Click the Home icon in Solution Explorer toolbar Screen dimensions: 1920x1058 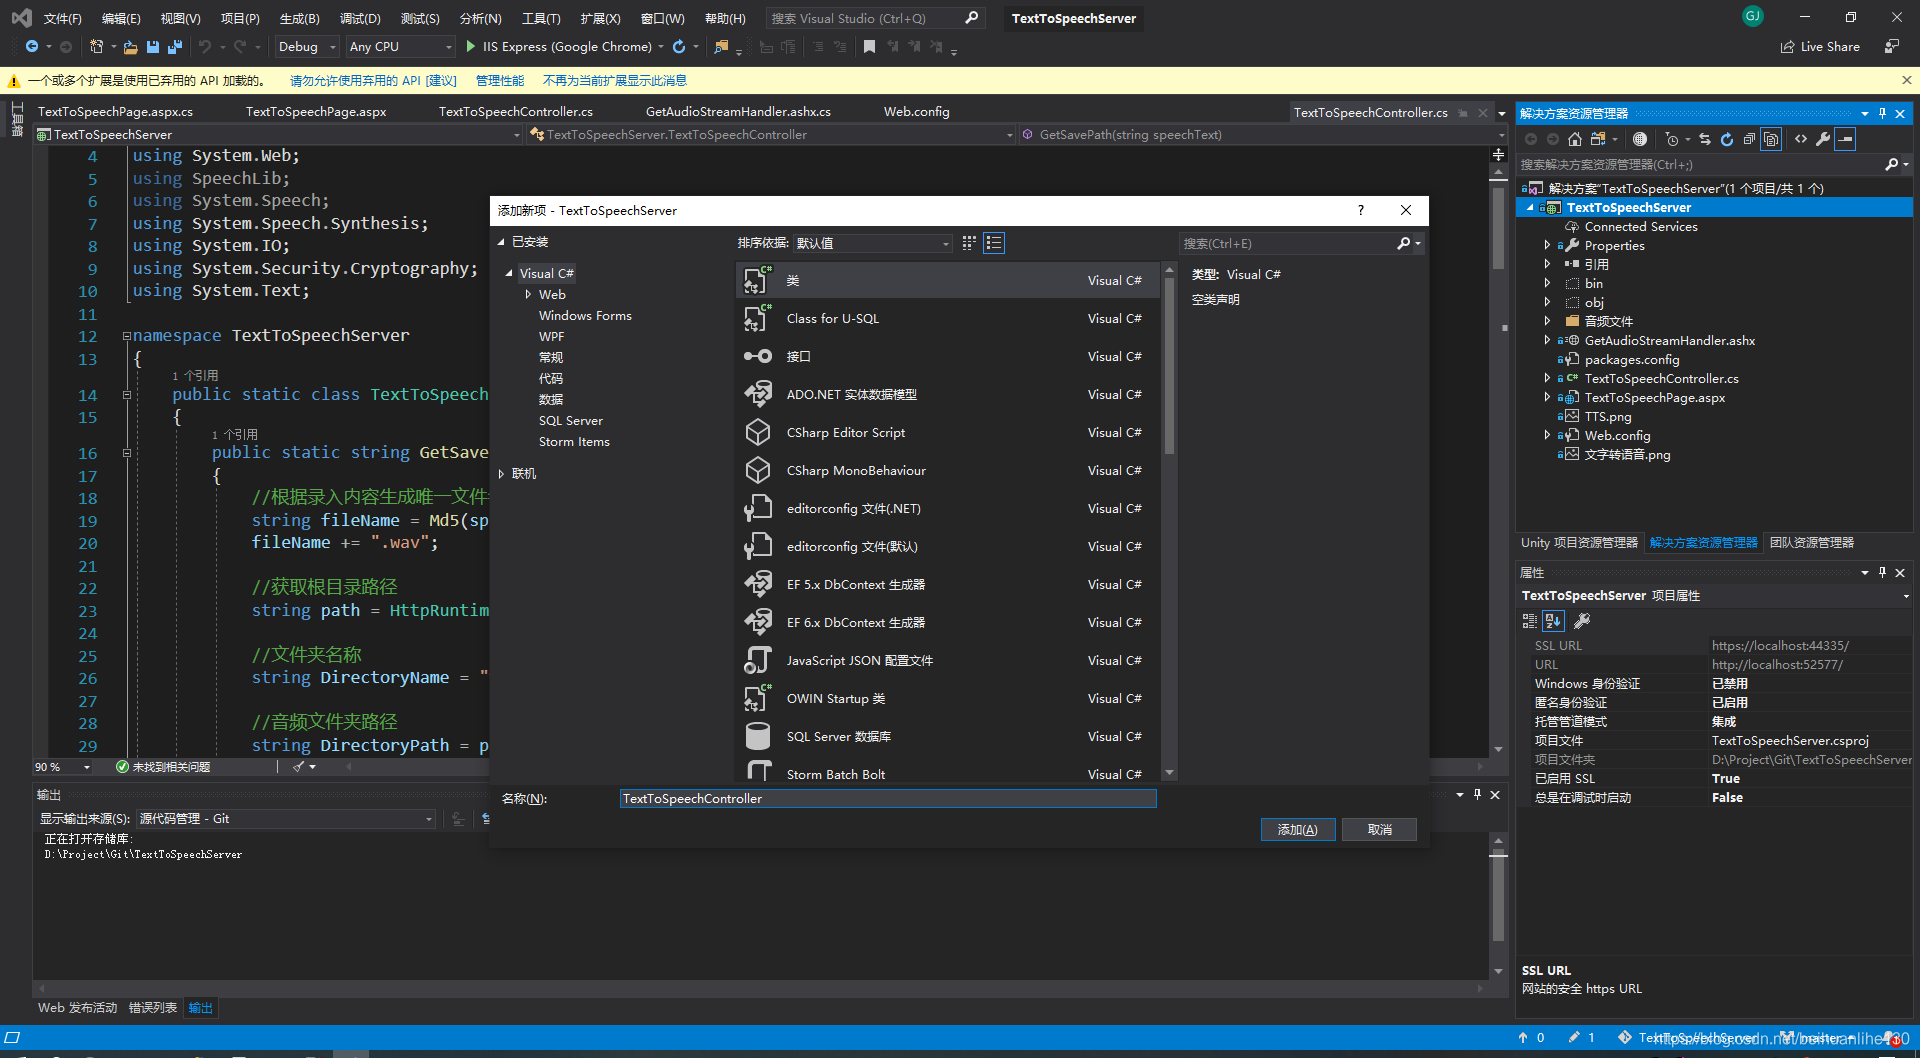[1575, 139]
